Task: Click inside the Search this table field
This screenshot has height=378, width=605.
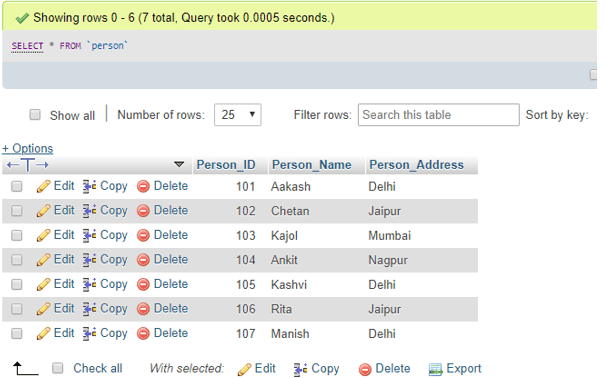Action: tap(439, 115)
